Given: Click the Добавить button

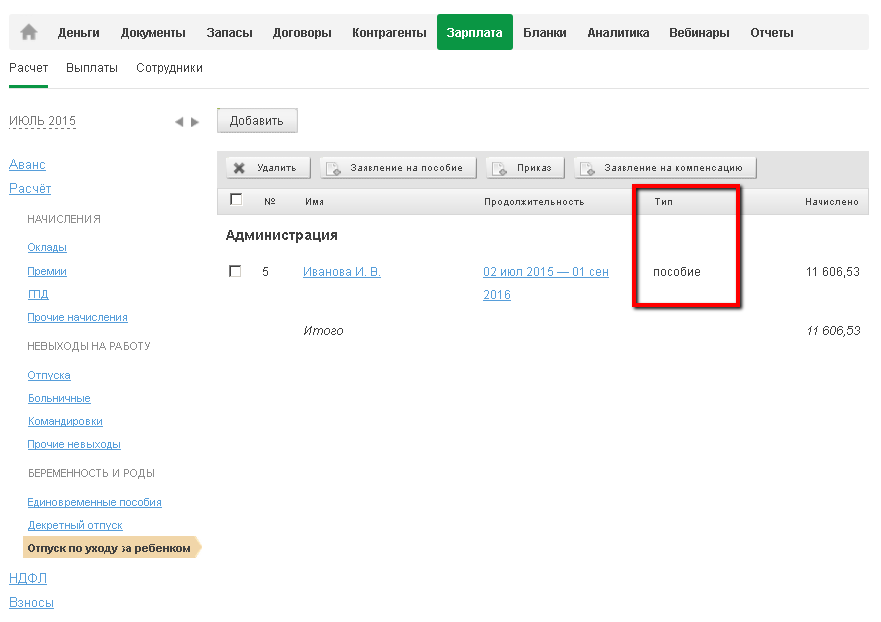Looking at the screenshot, I should point(257,121).
